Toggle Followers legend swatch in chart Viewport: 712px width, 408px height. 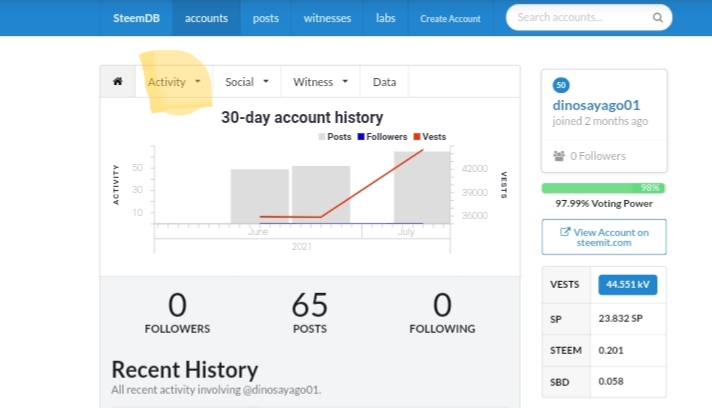pyautogui.click(x=361, y=137)
